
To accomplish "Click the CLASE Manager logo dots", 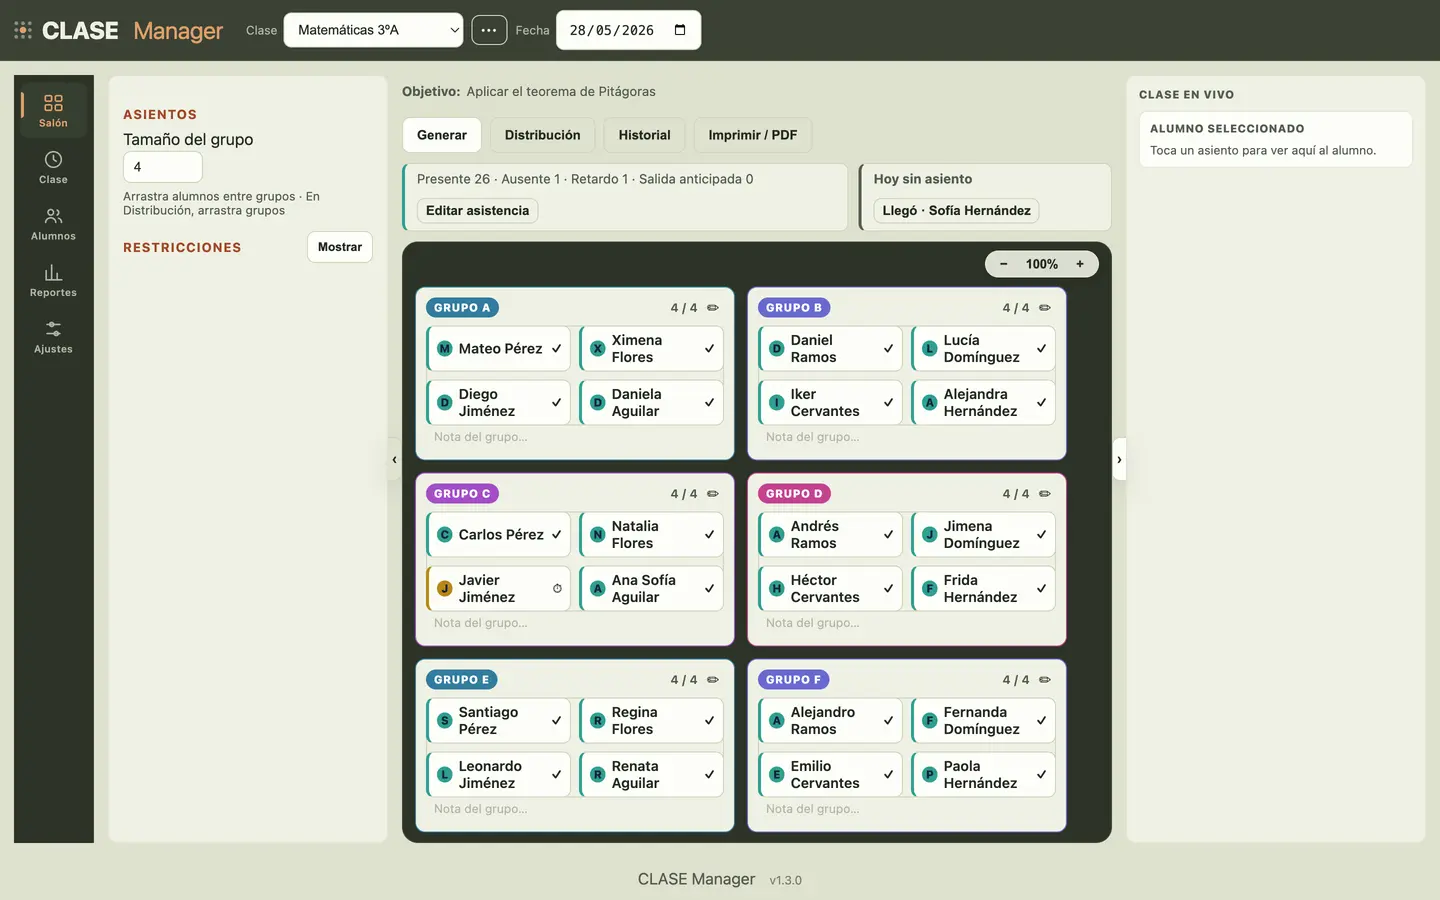I will pos(23,30).
